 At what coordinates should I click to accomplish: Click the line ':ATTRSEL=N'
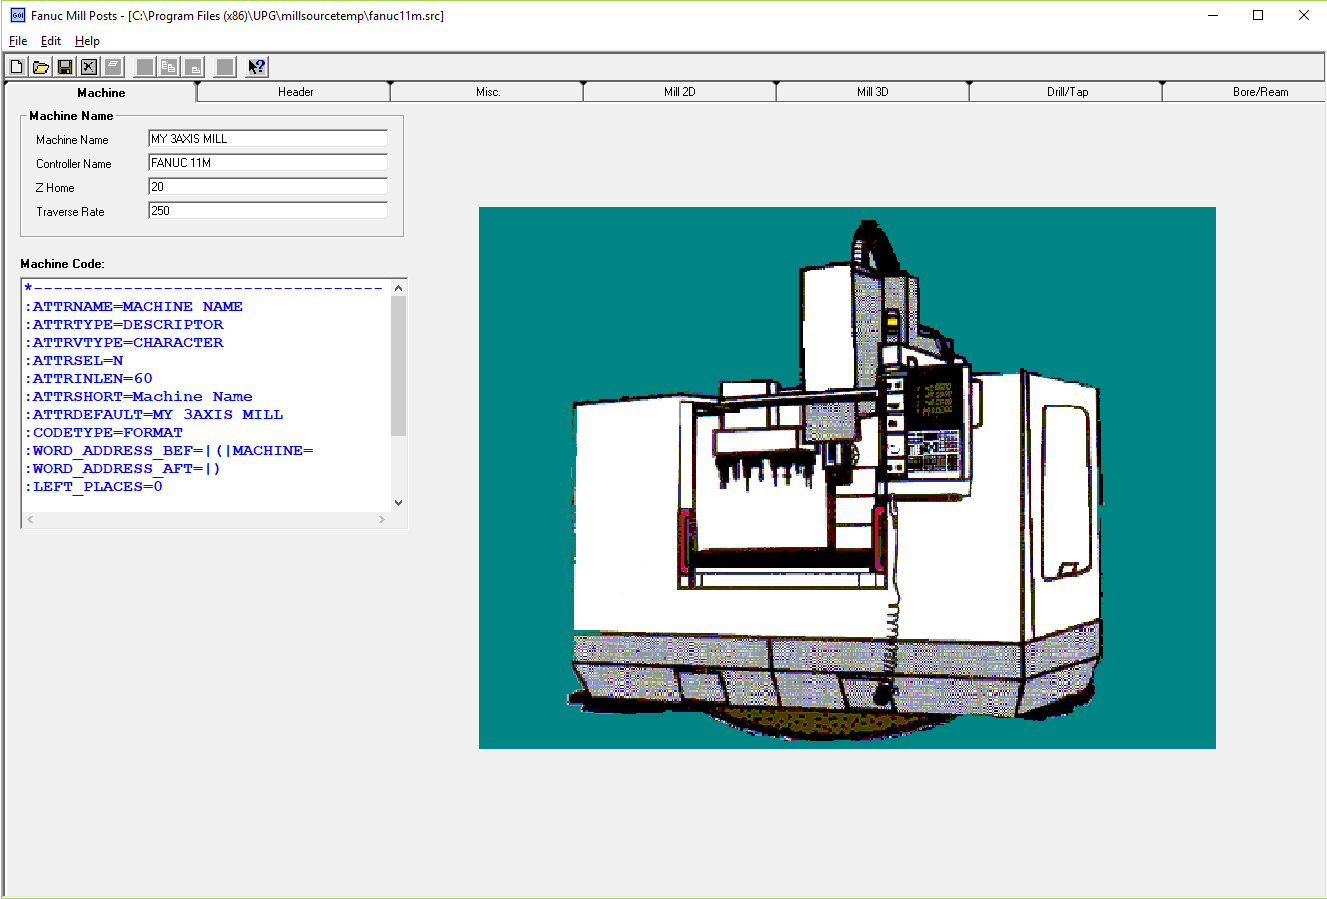(74, 361)
